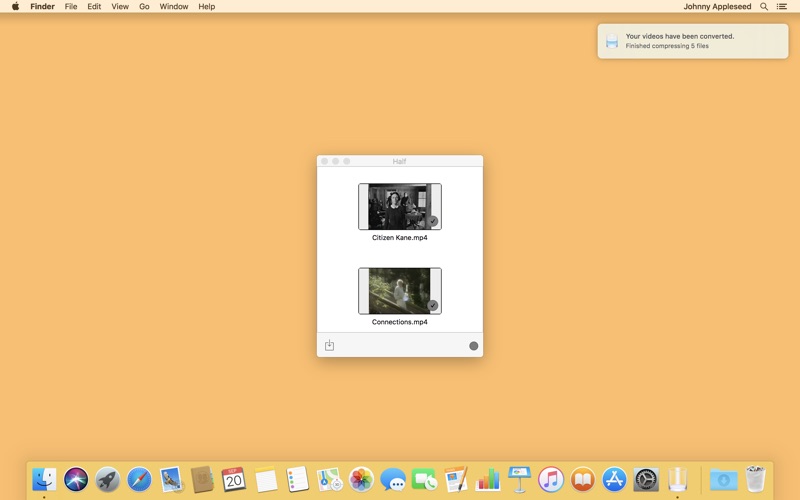The image size is (800, 500).
Task: Open Launchpad rocket icon
Action: pyautogui.click(x=108, y=480)
